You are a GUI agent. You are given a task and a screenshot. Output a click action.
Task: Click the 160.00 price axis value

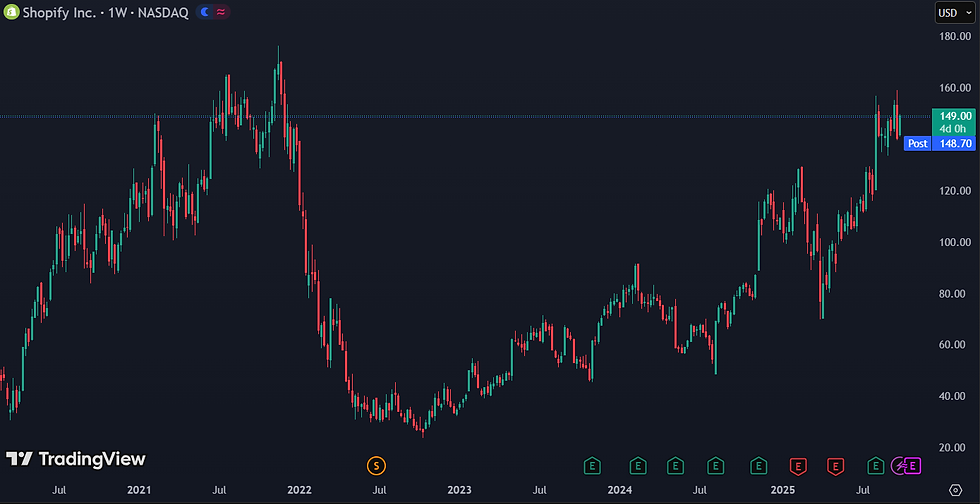955,88
